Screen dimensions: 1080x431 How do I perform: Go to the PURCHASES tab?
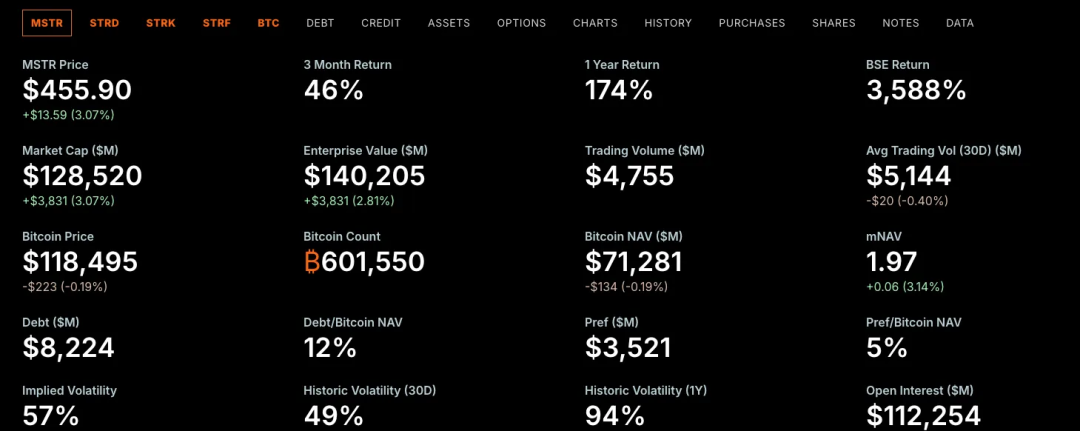(752, 23)
